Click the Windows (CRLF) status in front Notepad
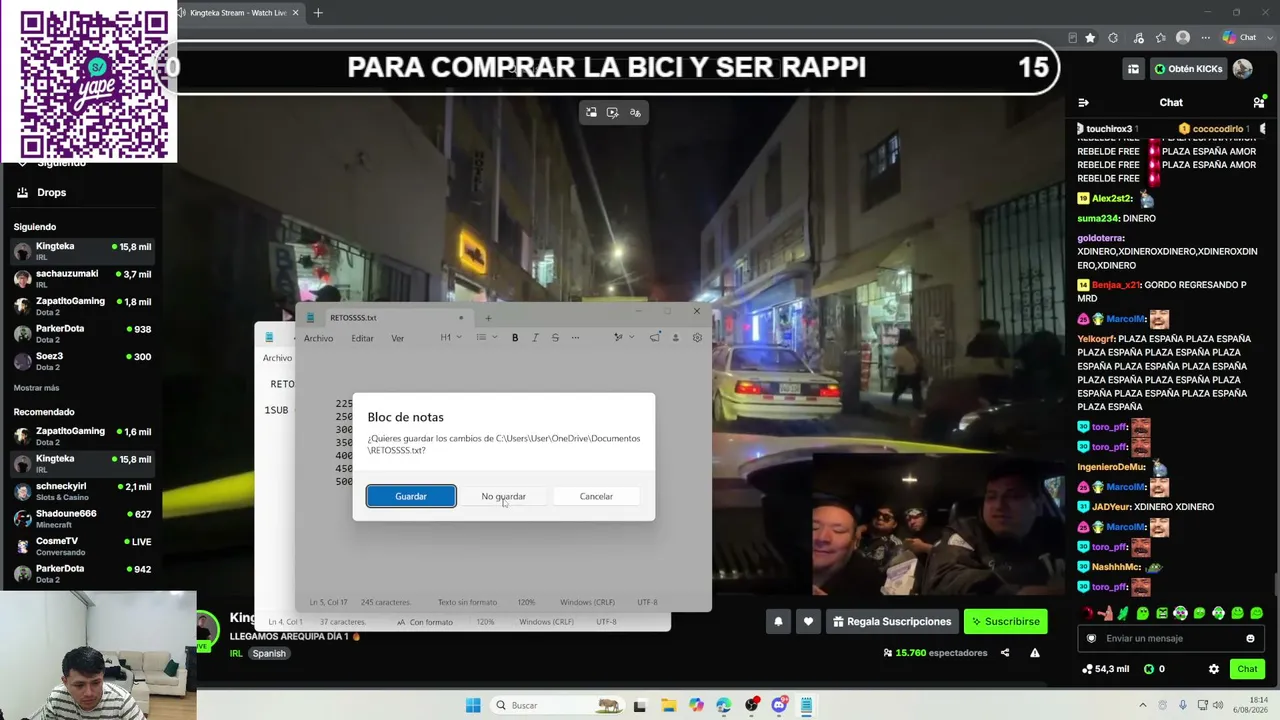 [587, 602]
